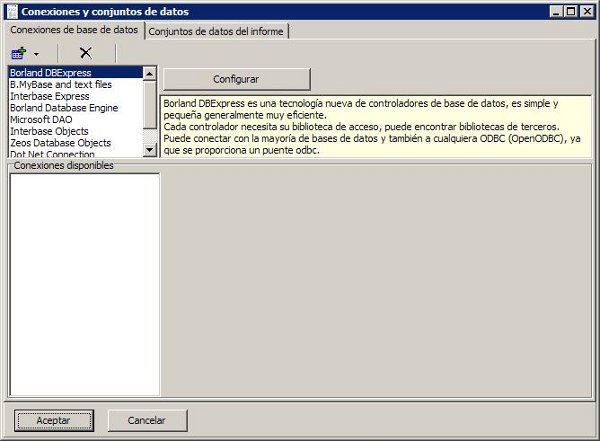Select B.MyBase and text files driver
This screenshot has height=441, width=600.
coord(76,84)
